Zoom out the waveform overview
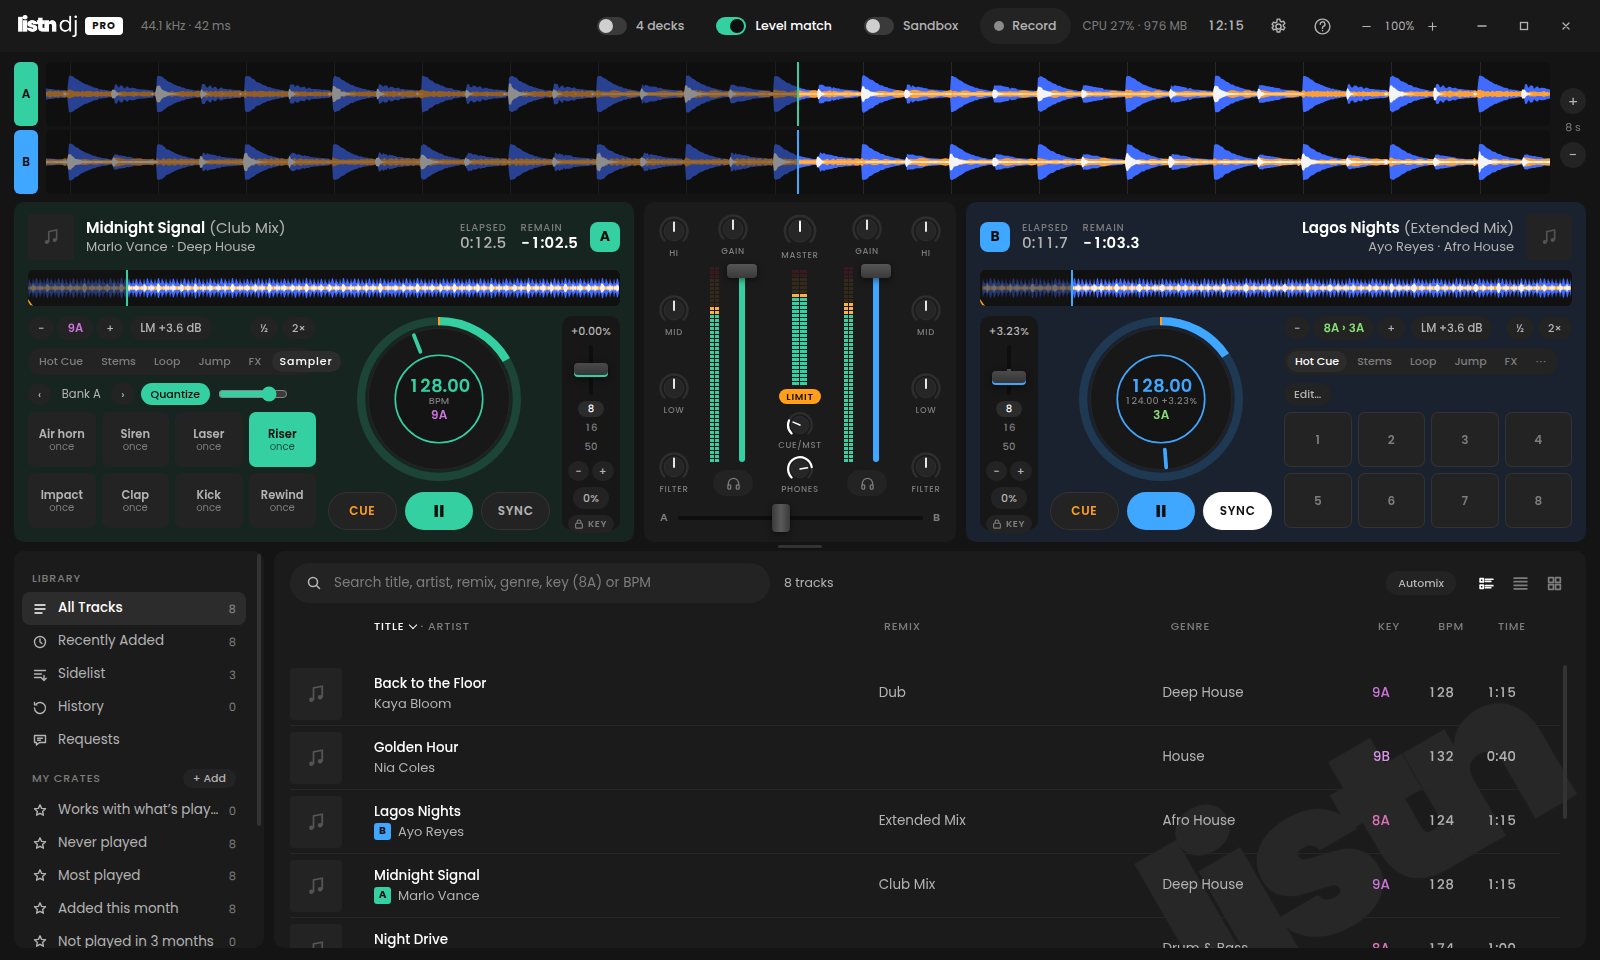The image size is (1600, 960). pos(1573,154)
